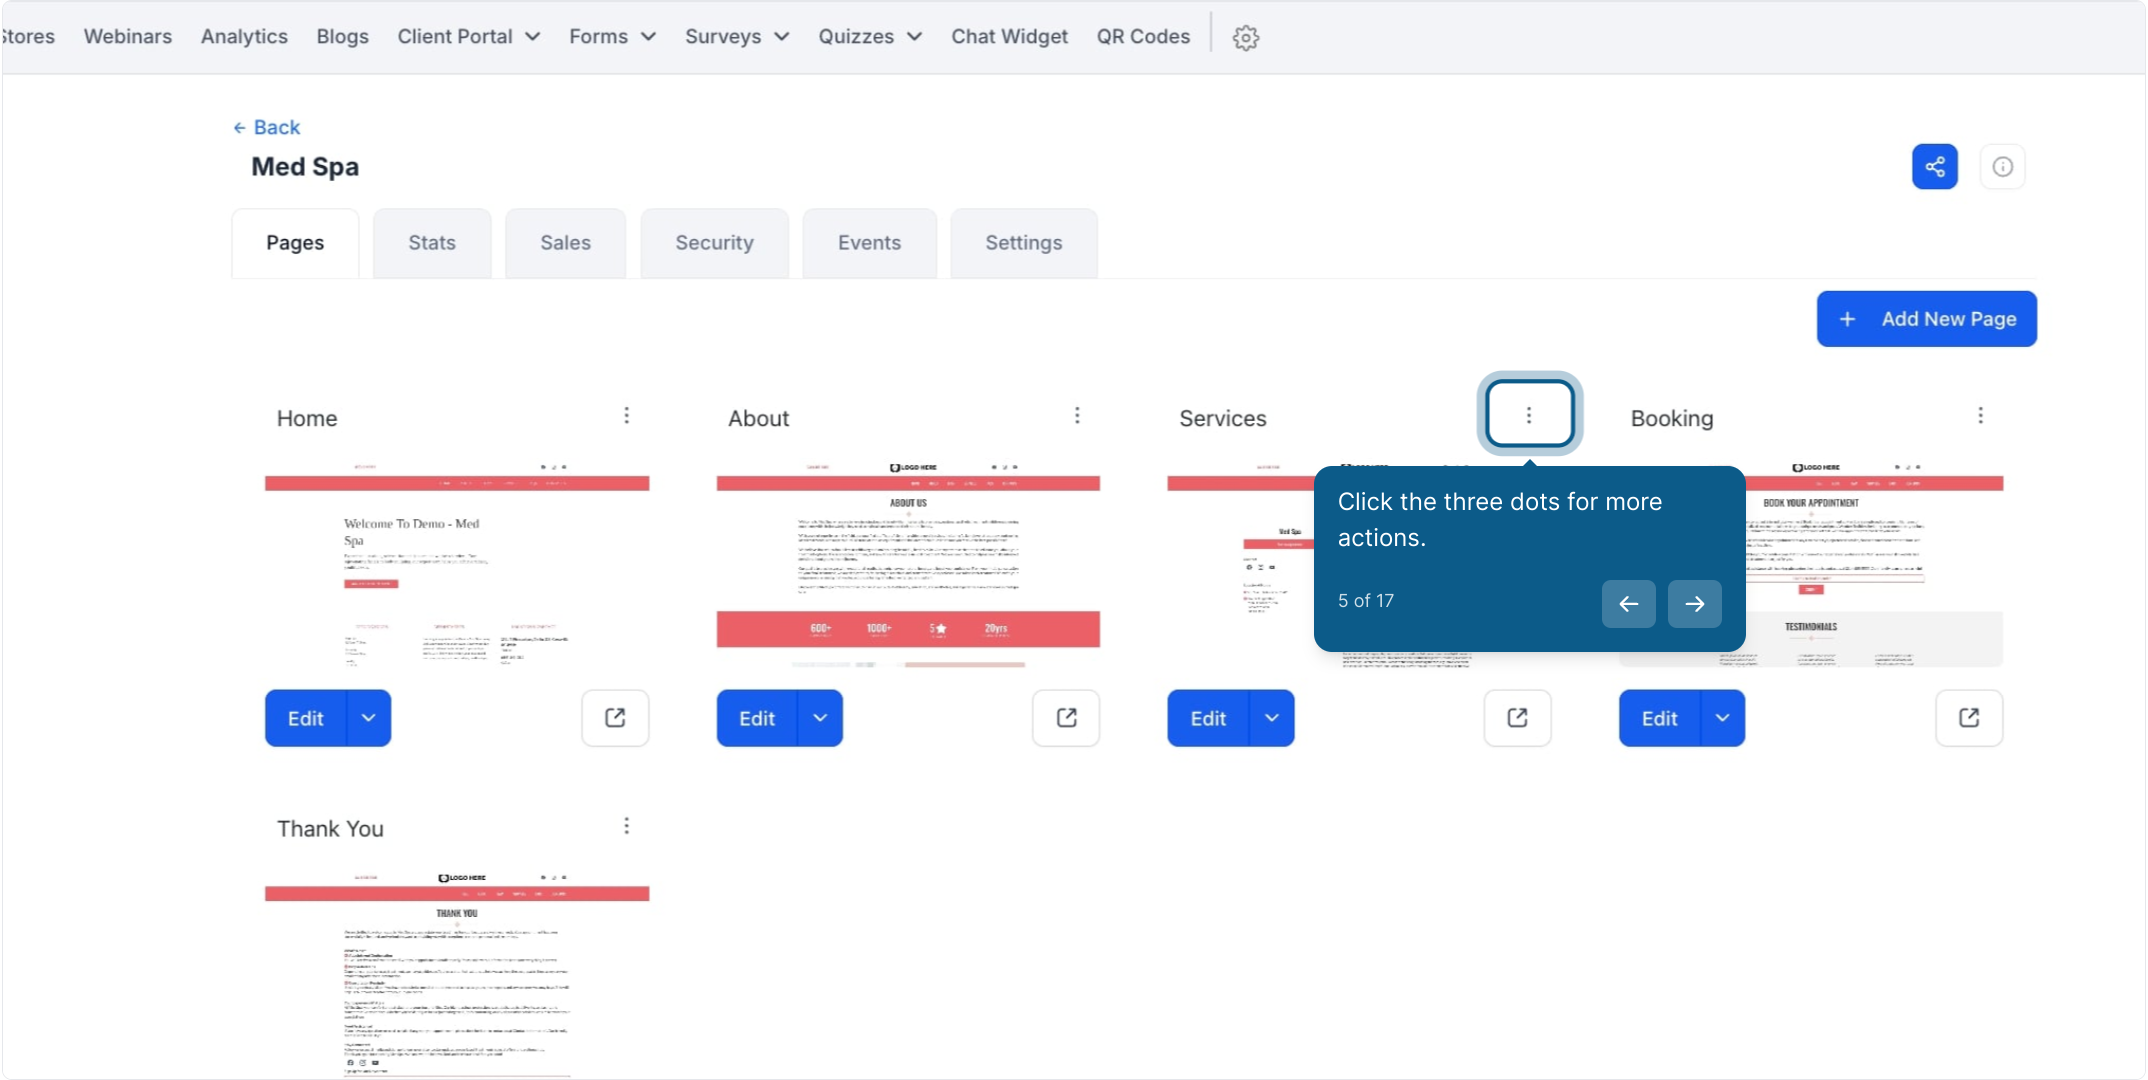The height and width of the screenshot is (1080, 2148).
Task: Click Edit on the About page
Action: coord(757,718)
